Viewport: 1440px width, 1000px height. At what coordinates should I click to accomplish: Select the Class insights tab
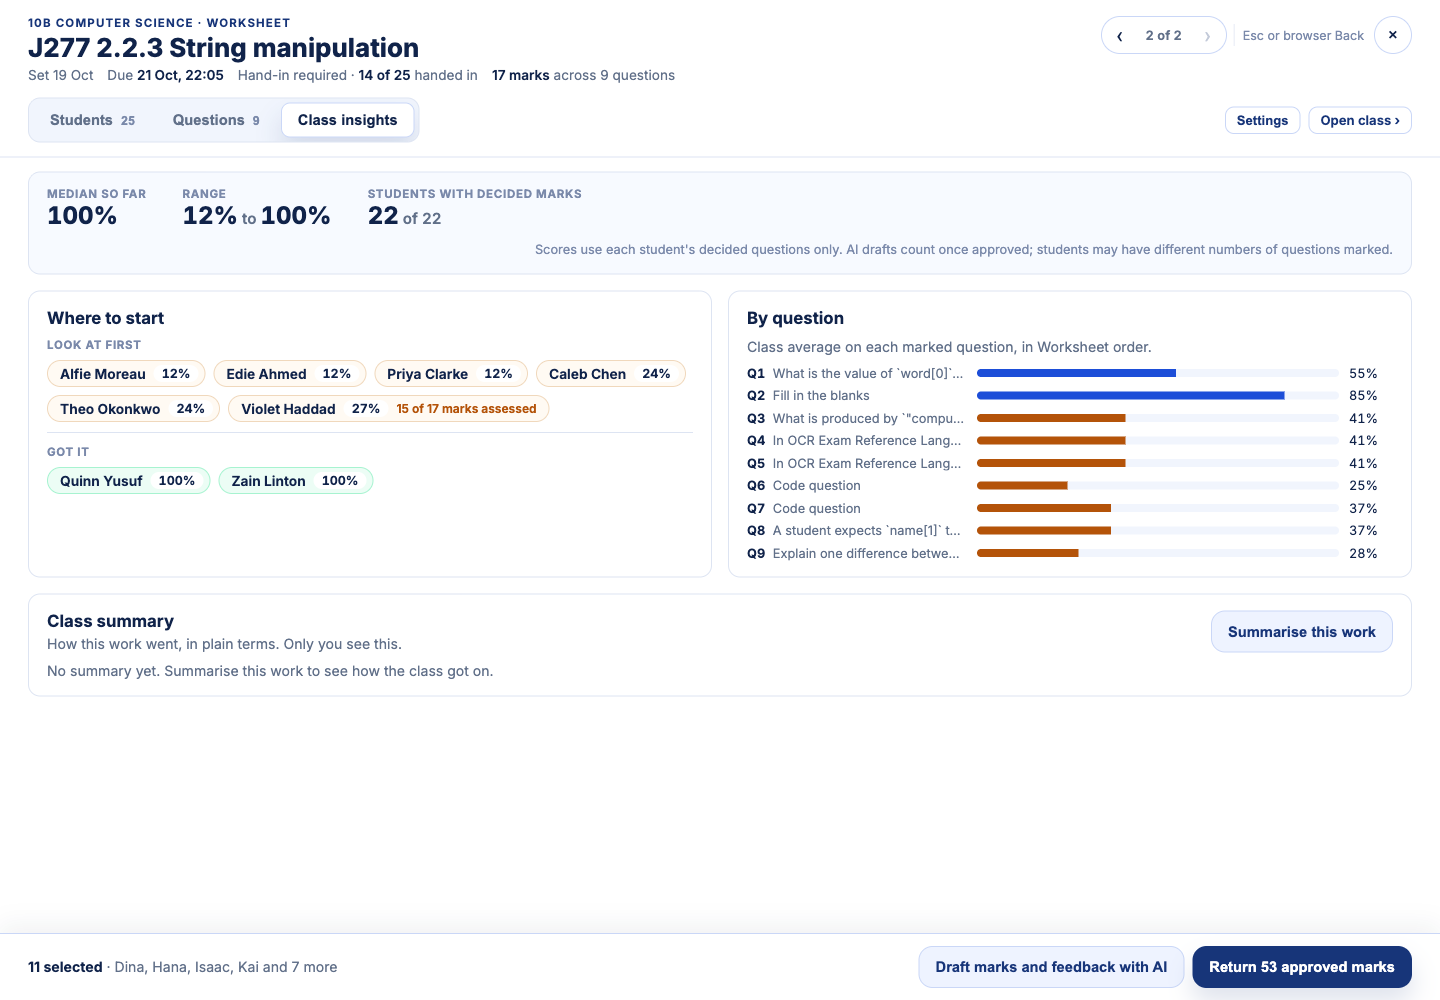(x=348, y=120)
